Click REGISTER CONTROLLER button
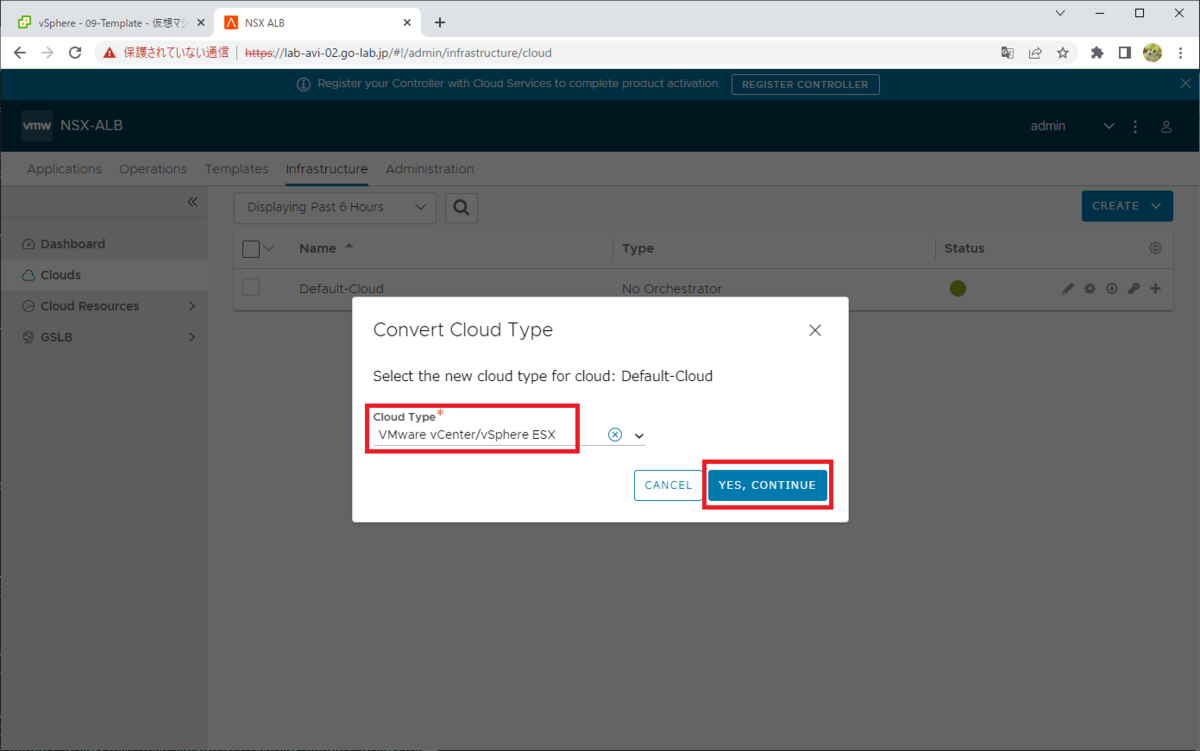 coord(805,84)
